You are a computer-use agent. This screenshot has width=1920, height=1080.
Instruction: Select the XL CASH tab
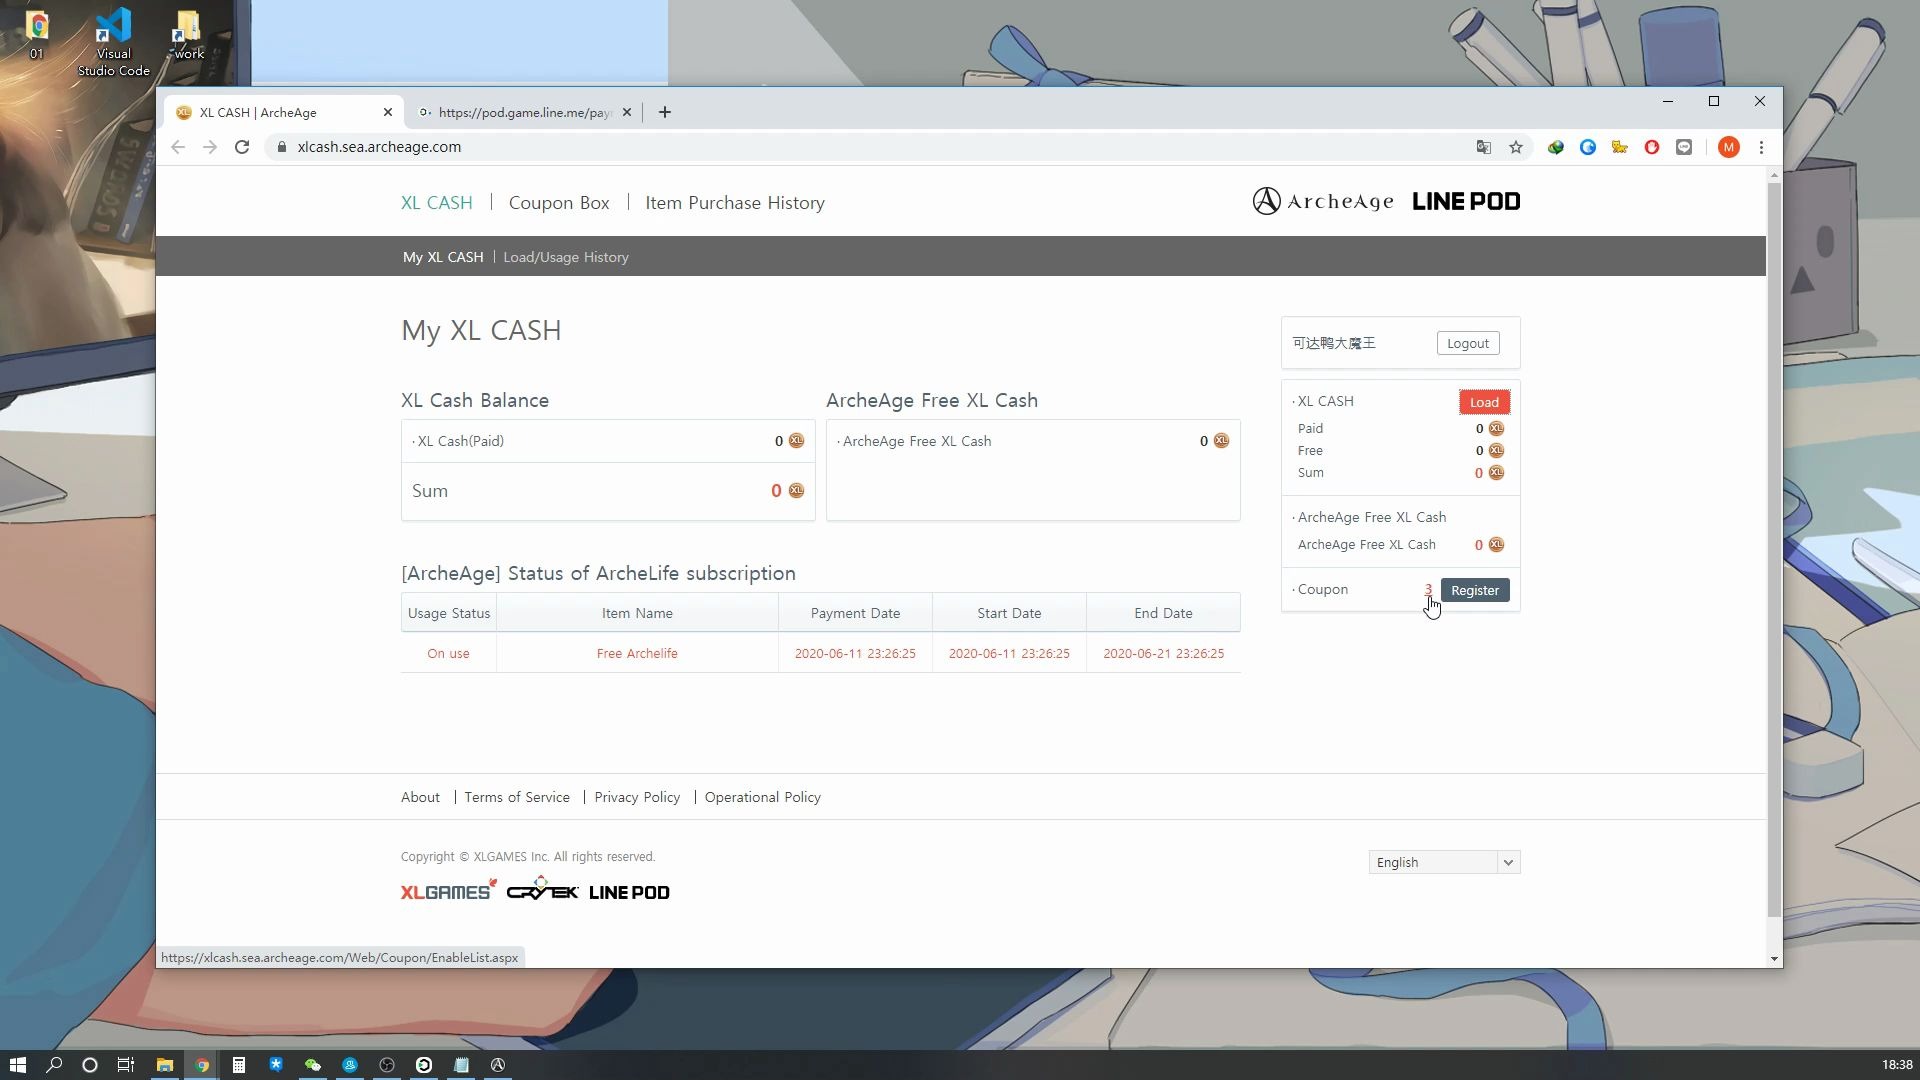(x=436, y=202)
